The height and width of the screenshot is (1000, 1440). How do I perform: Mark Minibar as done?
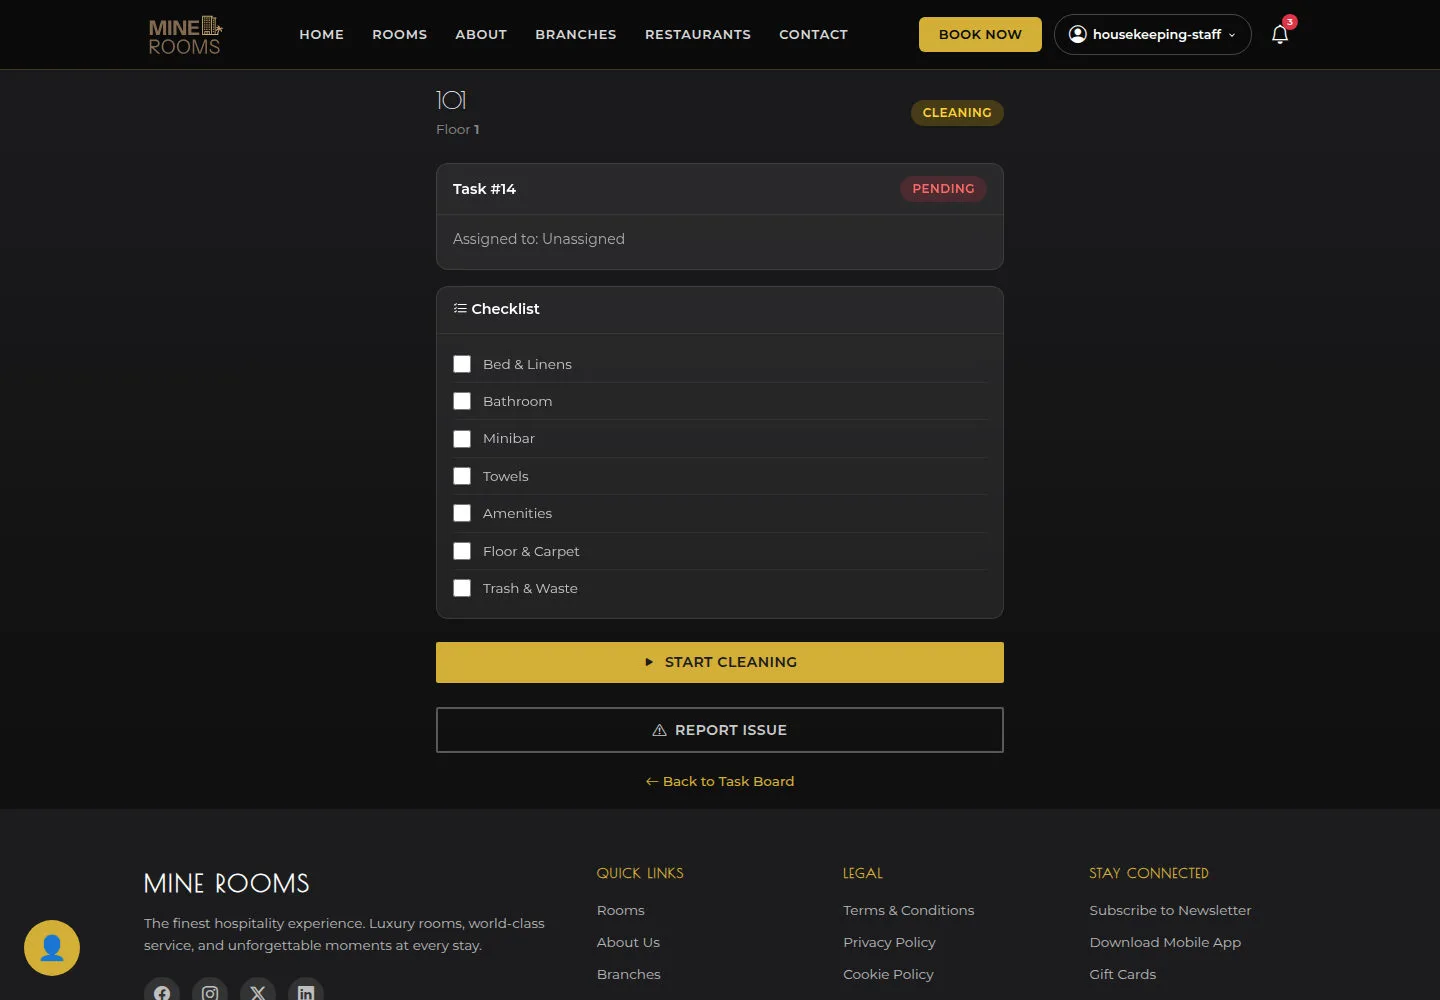tap(462, 439)
